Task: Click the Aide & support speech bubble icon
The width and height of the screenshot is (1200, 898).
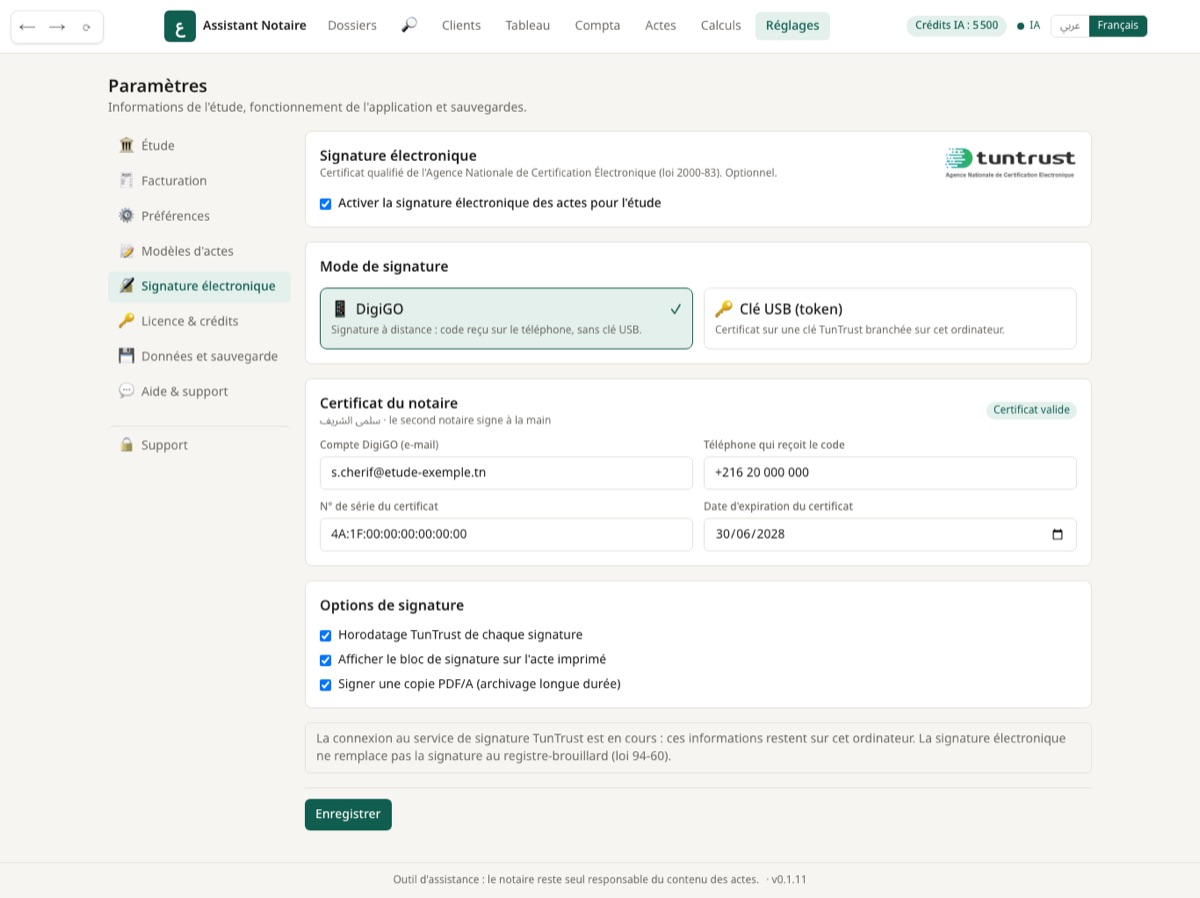Action: tap(126, 391)
